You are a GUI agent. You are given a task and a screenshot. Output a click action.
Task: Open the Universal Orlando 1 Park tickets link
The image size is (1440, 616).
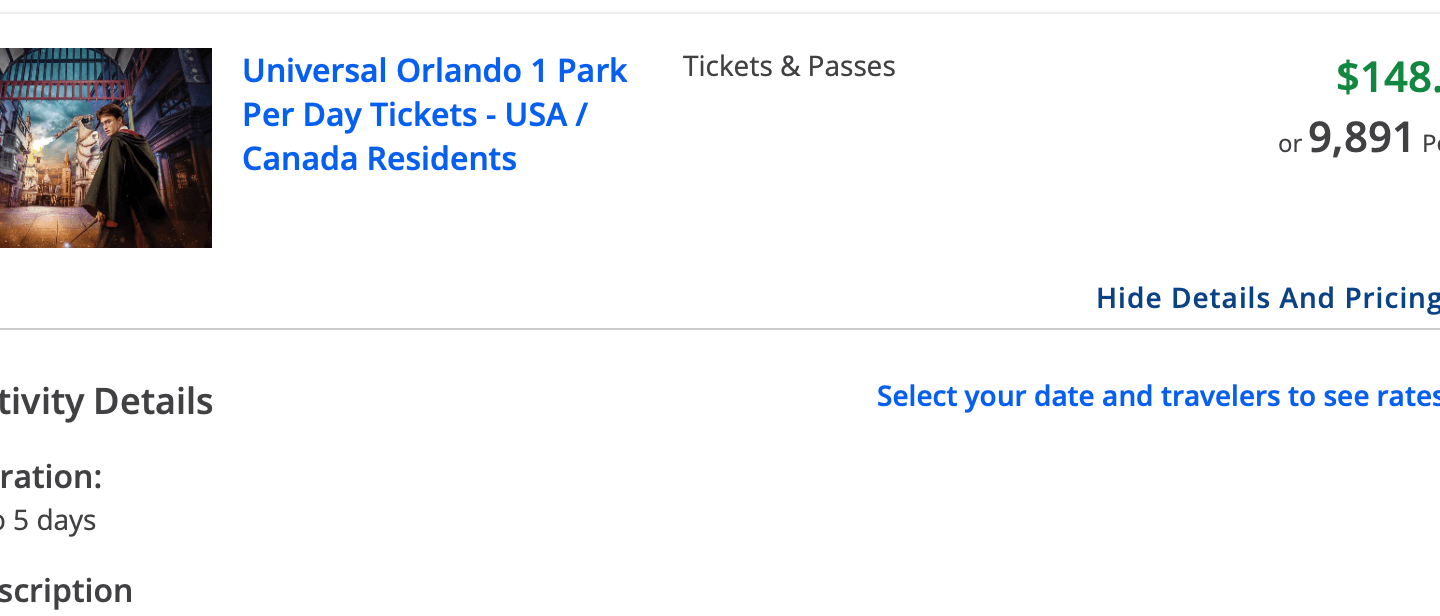coord(434,114)
